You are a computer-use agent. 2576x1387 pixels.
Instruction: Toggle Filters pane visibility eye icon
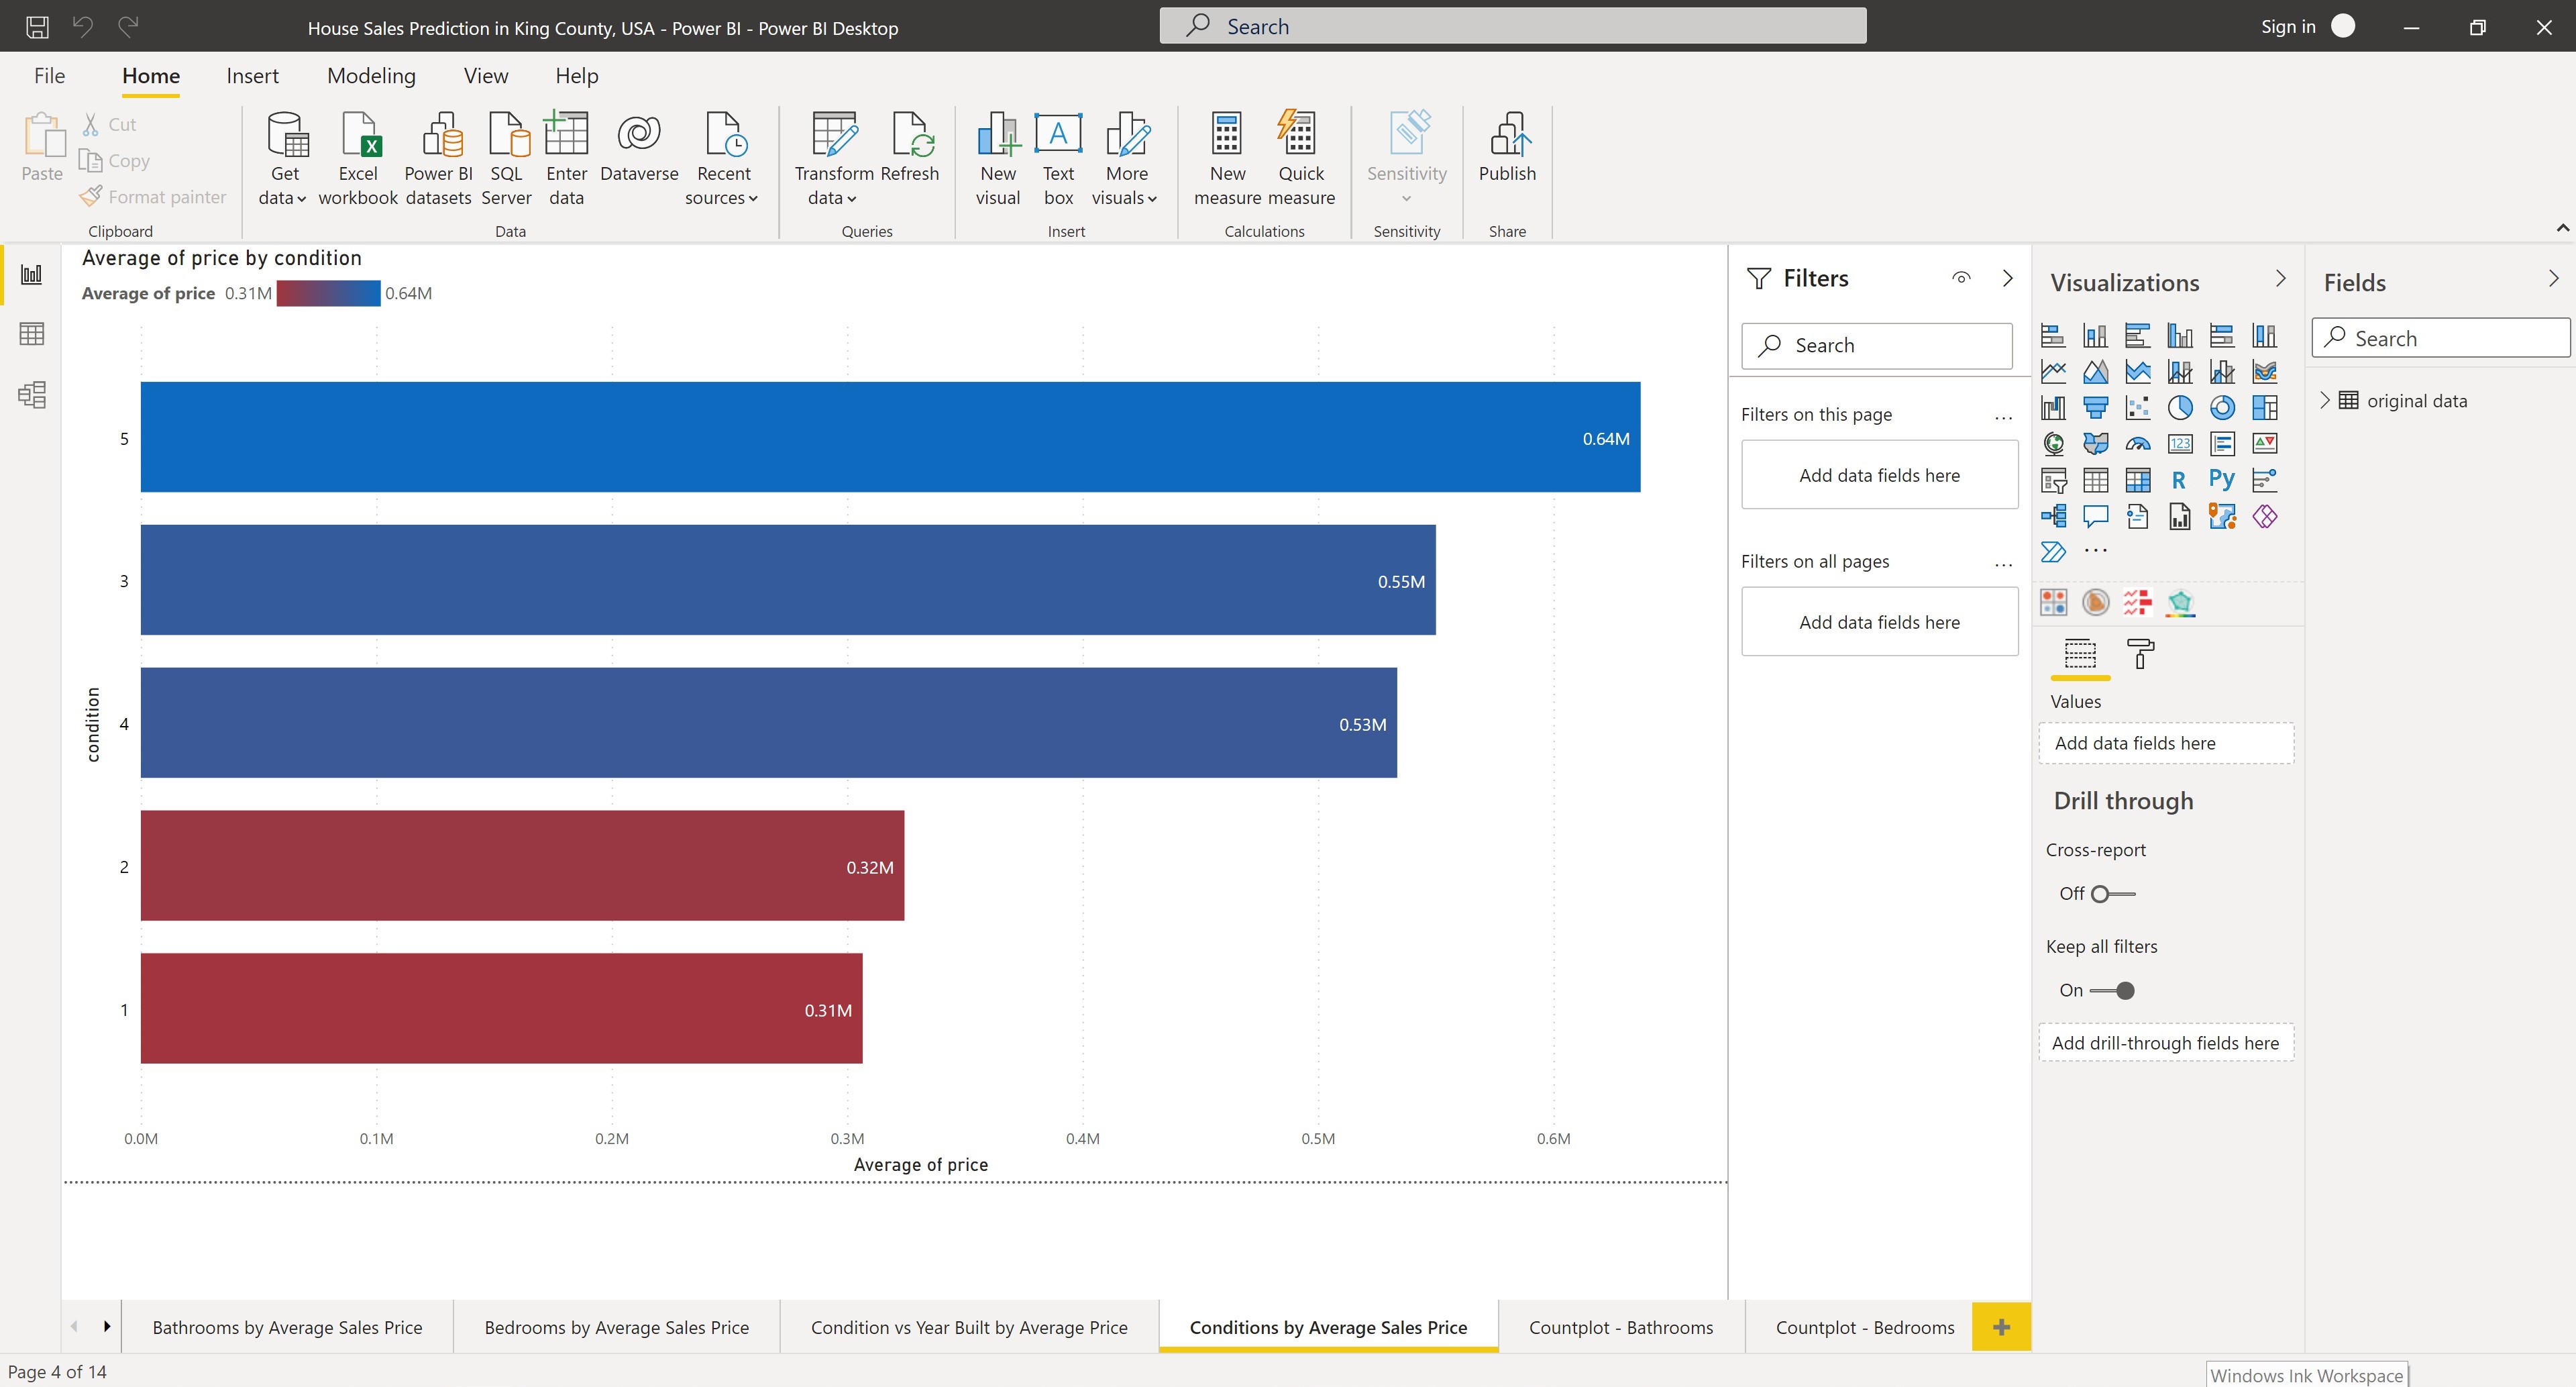click(x=1961, y=278)
